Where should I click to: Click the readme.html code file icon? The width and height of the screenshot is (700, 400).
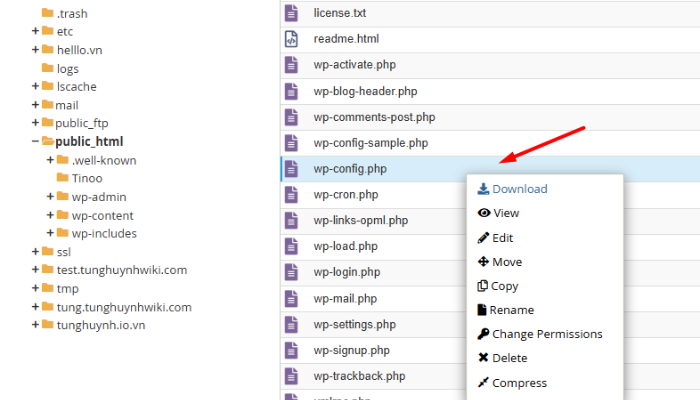(291, 39)
